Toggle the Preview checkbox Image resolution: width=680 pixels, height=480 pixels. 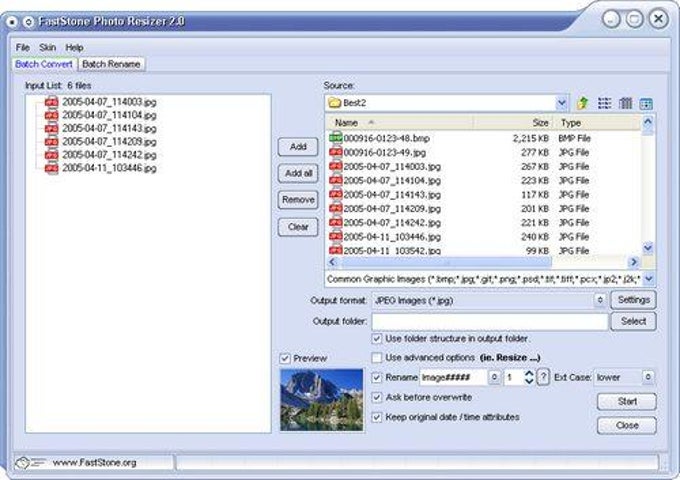(x=286, y=358)
